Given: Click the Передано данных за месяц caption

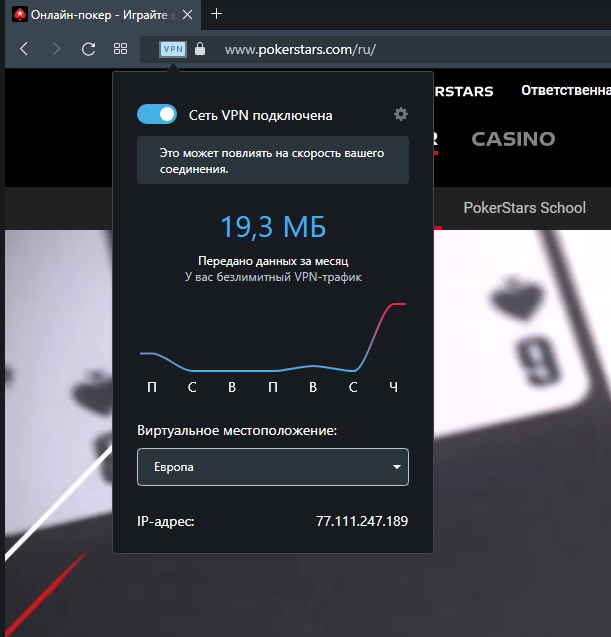Looking at the screenshot, I should coord(273,261).
